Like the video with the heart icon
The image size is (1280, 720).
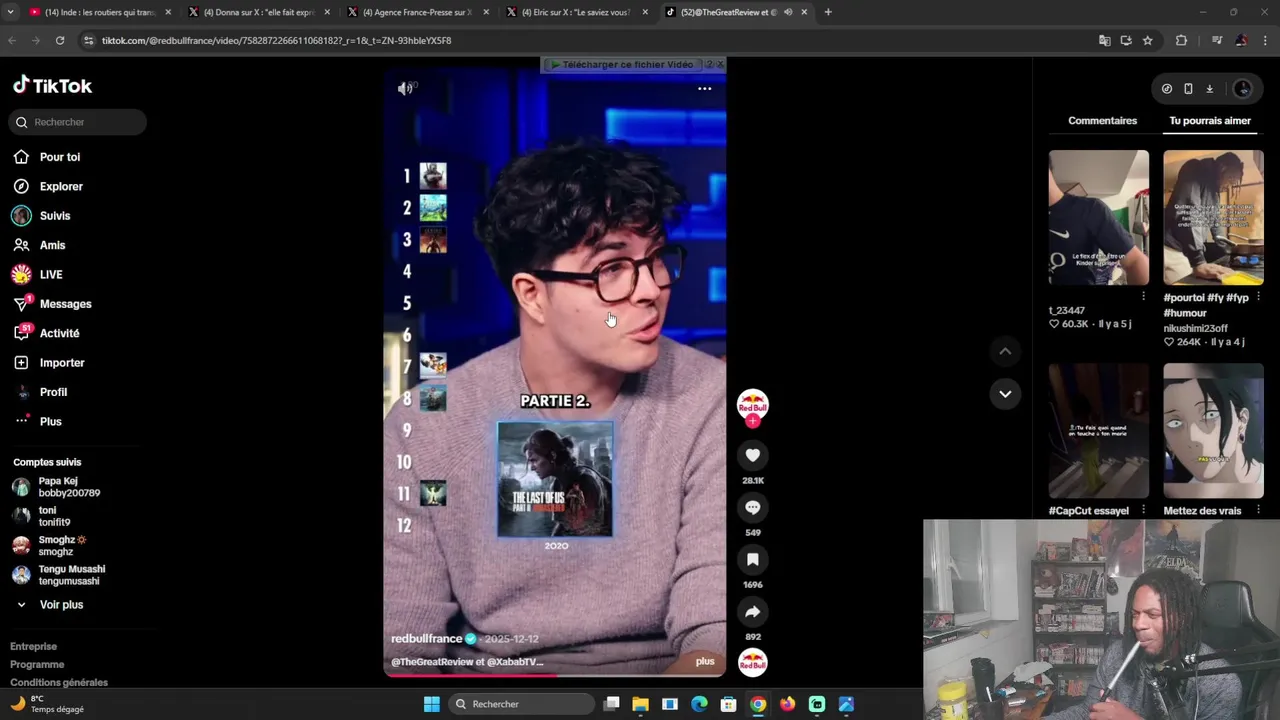point(753,456)
